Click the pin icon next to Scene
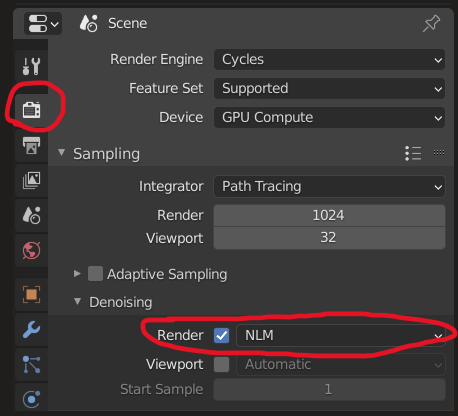The image size is (458, 416). 432,23
